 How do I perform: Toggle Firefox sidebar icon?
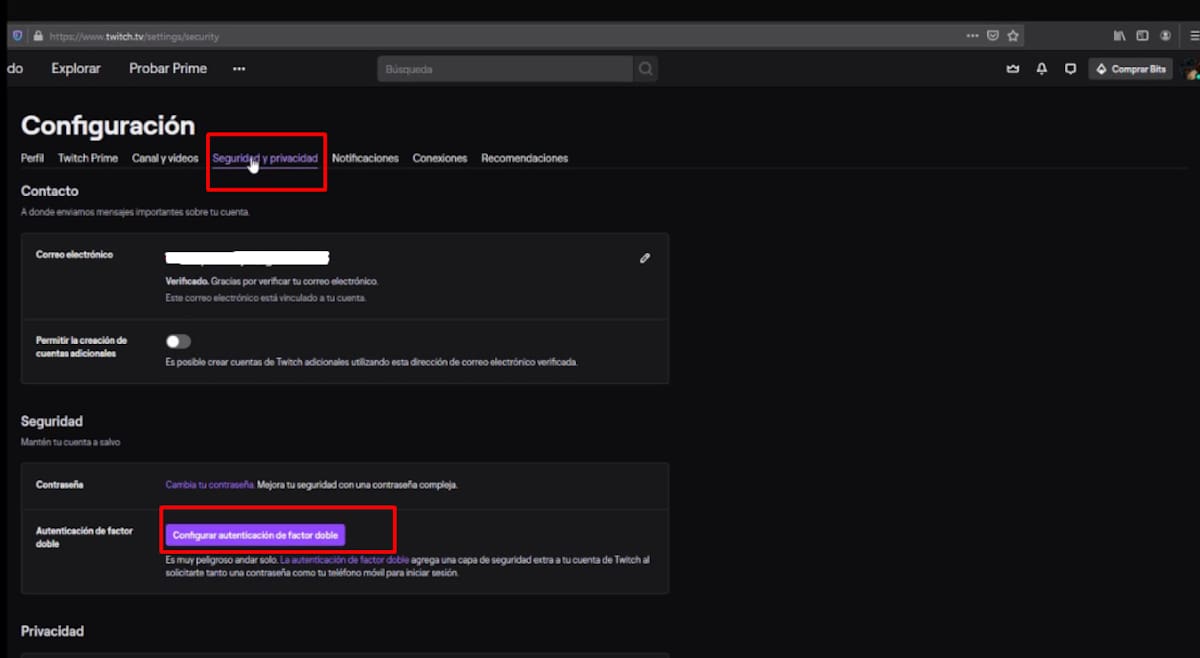pyautogui.click(x=1143, y=36)
